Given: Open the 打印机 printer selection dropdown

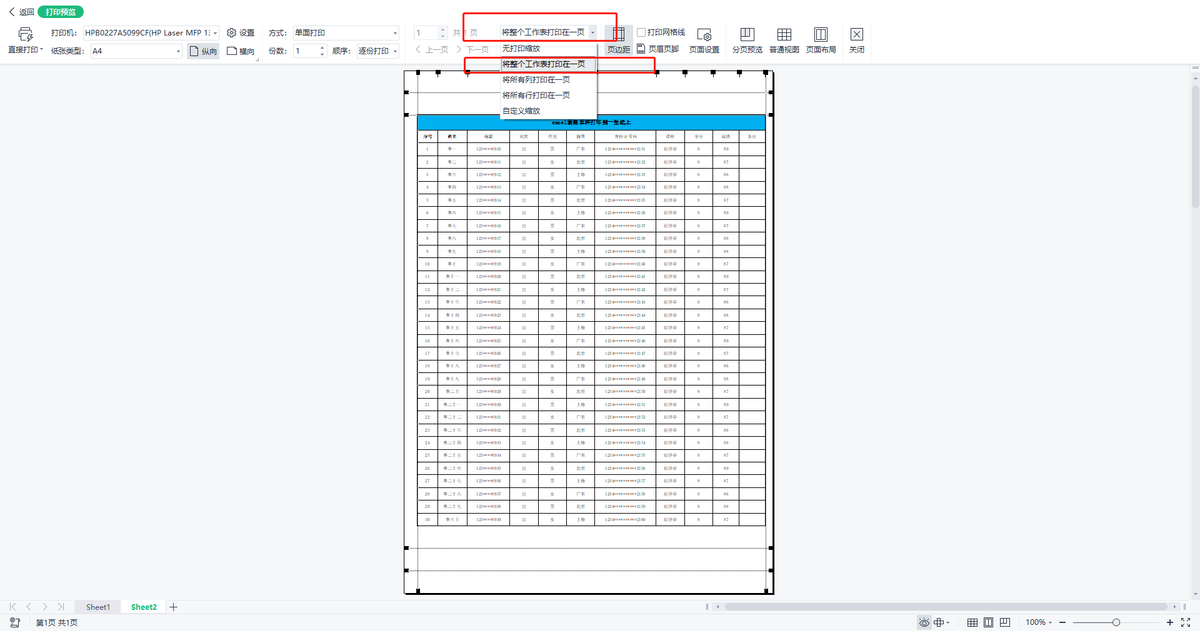Looking at the screenshot, I should point(152,32).
